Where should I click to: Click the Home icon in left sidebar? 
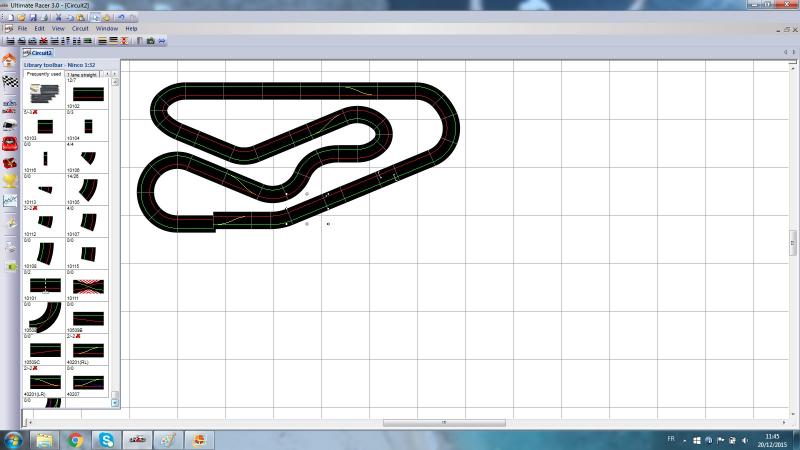click(10, 60)
